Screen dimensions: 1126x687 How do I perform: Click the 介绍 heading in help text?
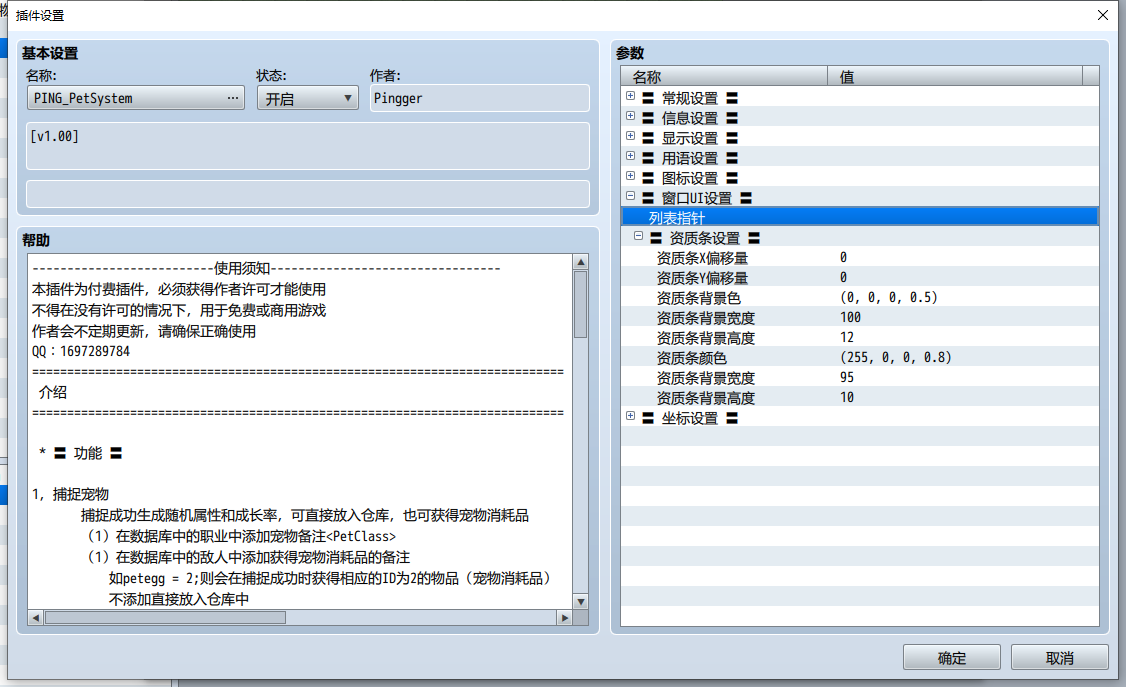click(x=52, y=392)
